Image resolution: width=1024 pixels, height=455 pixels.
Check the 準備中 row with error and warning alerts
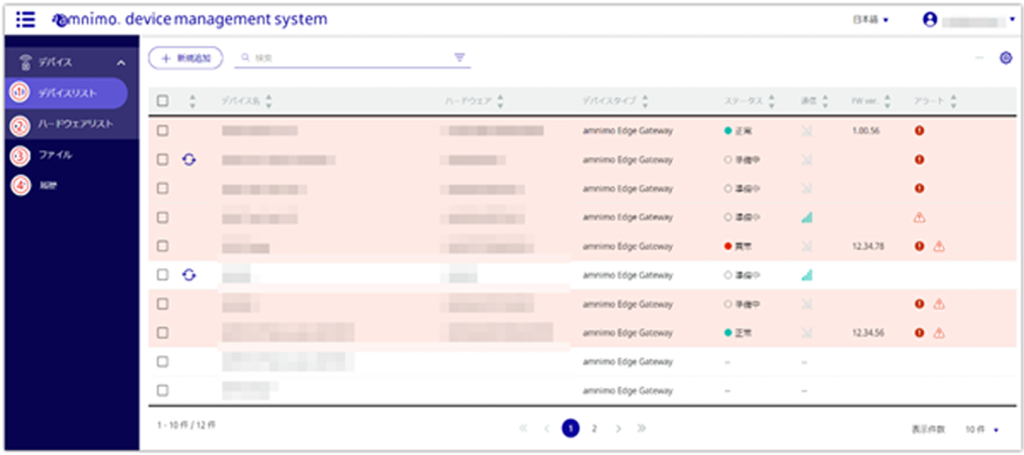[x=163, y=304]
